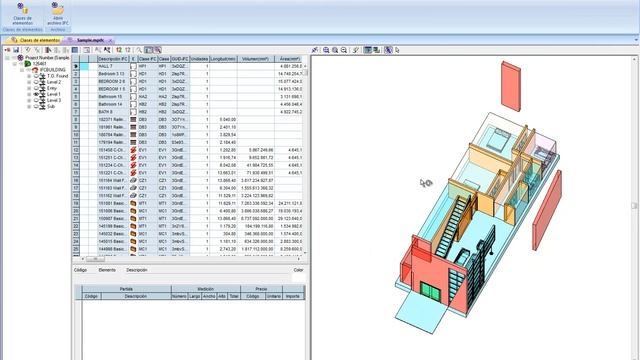640x360 pixels.
Task: Click the wall icon in row 19
Action: (x=133, y=203)
